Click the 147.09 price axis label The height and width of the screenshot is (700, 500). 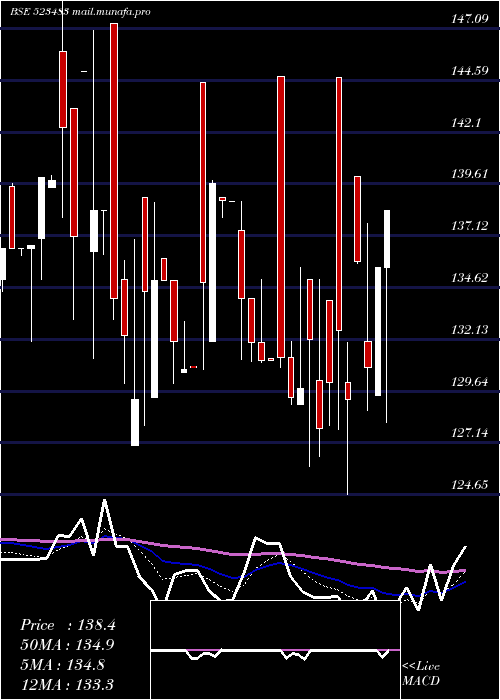coord(470,18)
